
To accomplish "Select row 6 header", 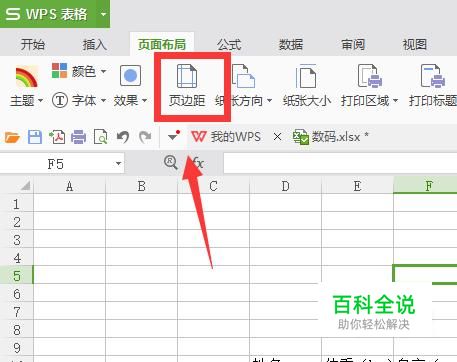I will click(x=17, y=294).
